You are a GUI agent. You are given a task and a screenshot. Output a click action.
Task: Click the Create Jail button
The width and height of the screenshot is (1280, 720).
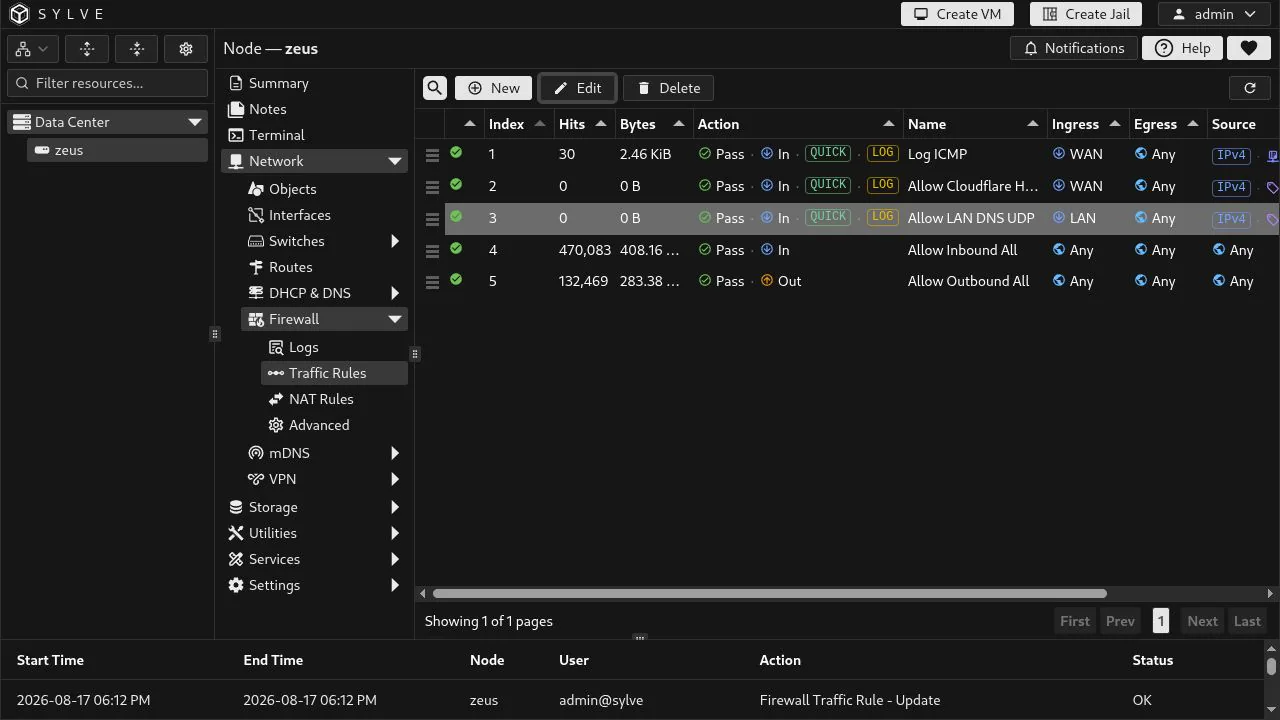point(1085,14)
